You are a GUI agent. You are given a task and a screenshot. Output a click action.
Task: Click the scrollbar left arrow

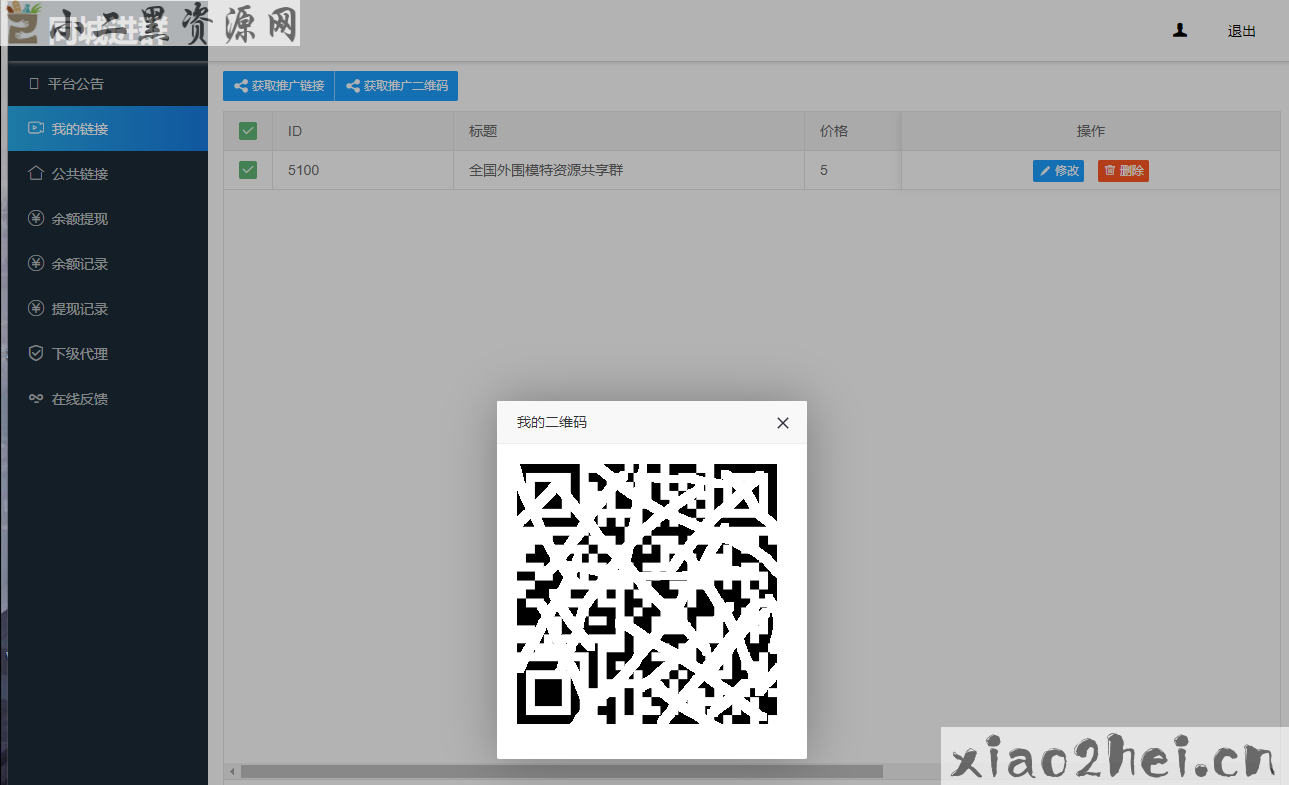[232, 772]
